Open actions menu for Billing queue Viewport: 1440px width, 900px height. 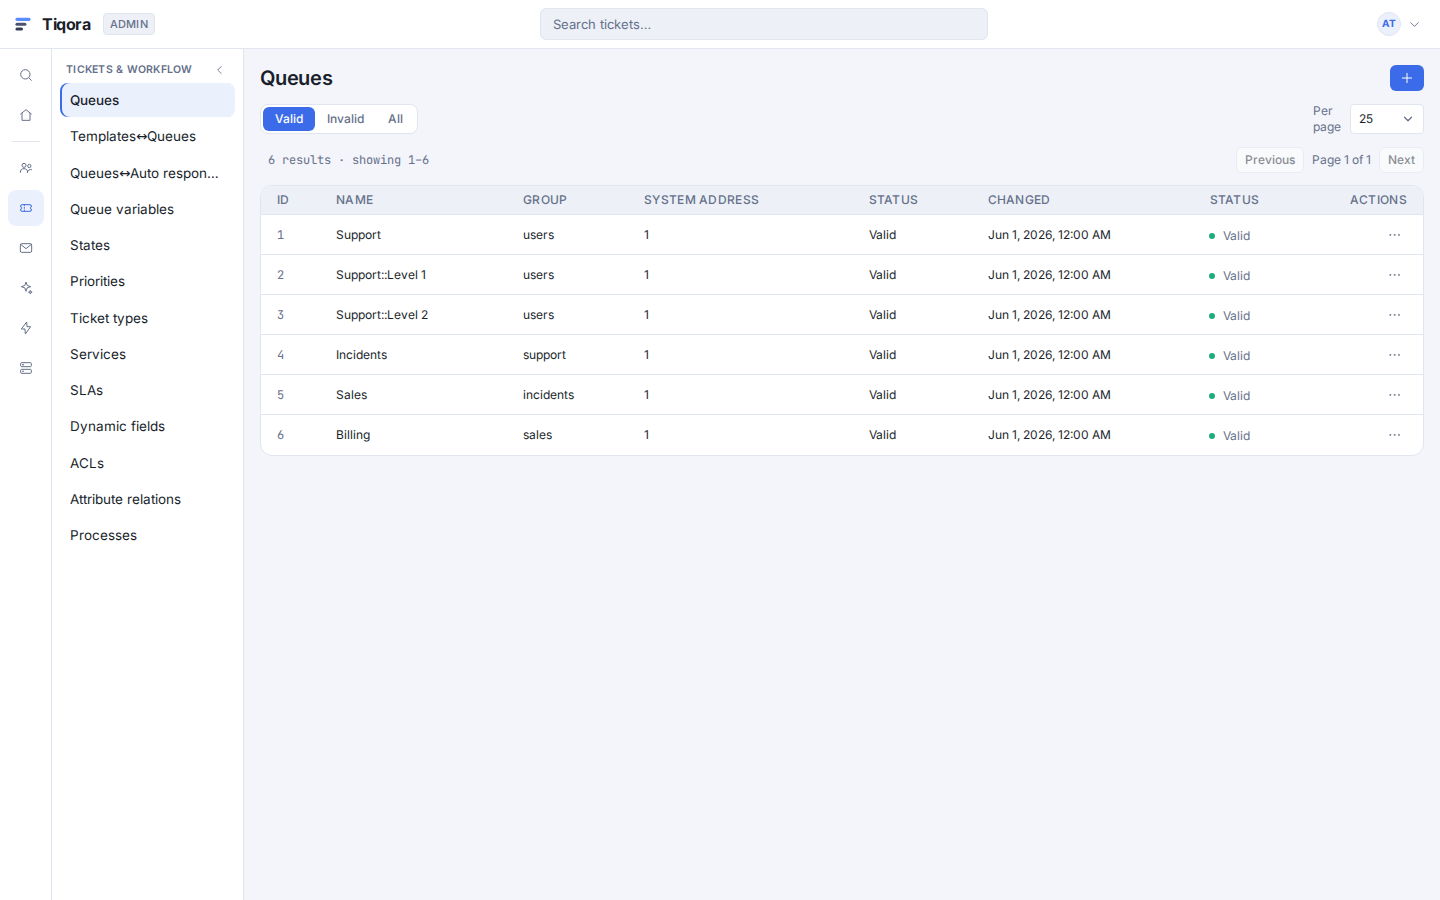[x=1394, y=435]
